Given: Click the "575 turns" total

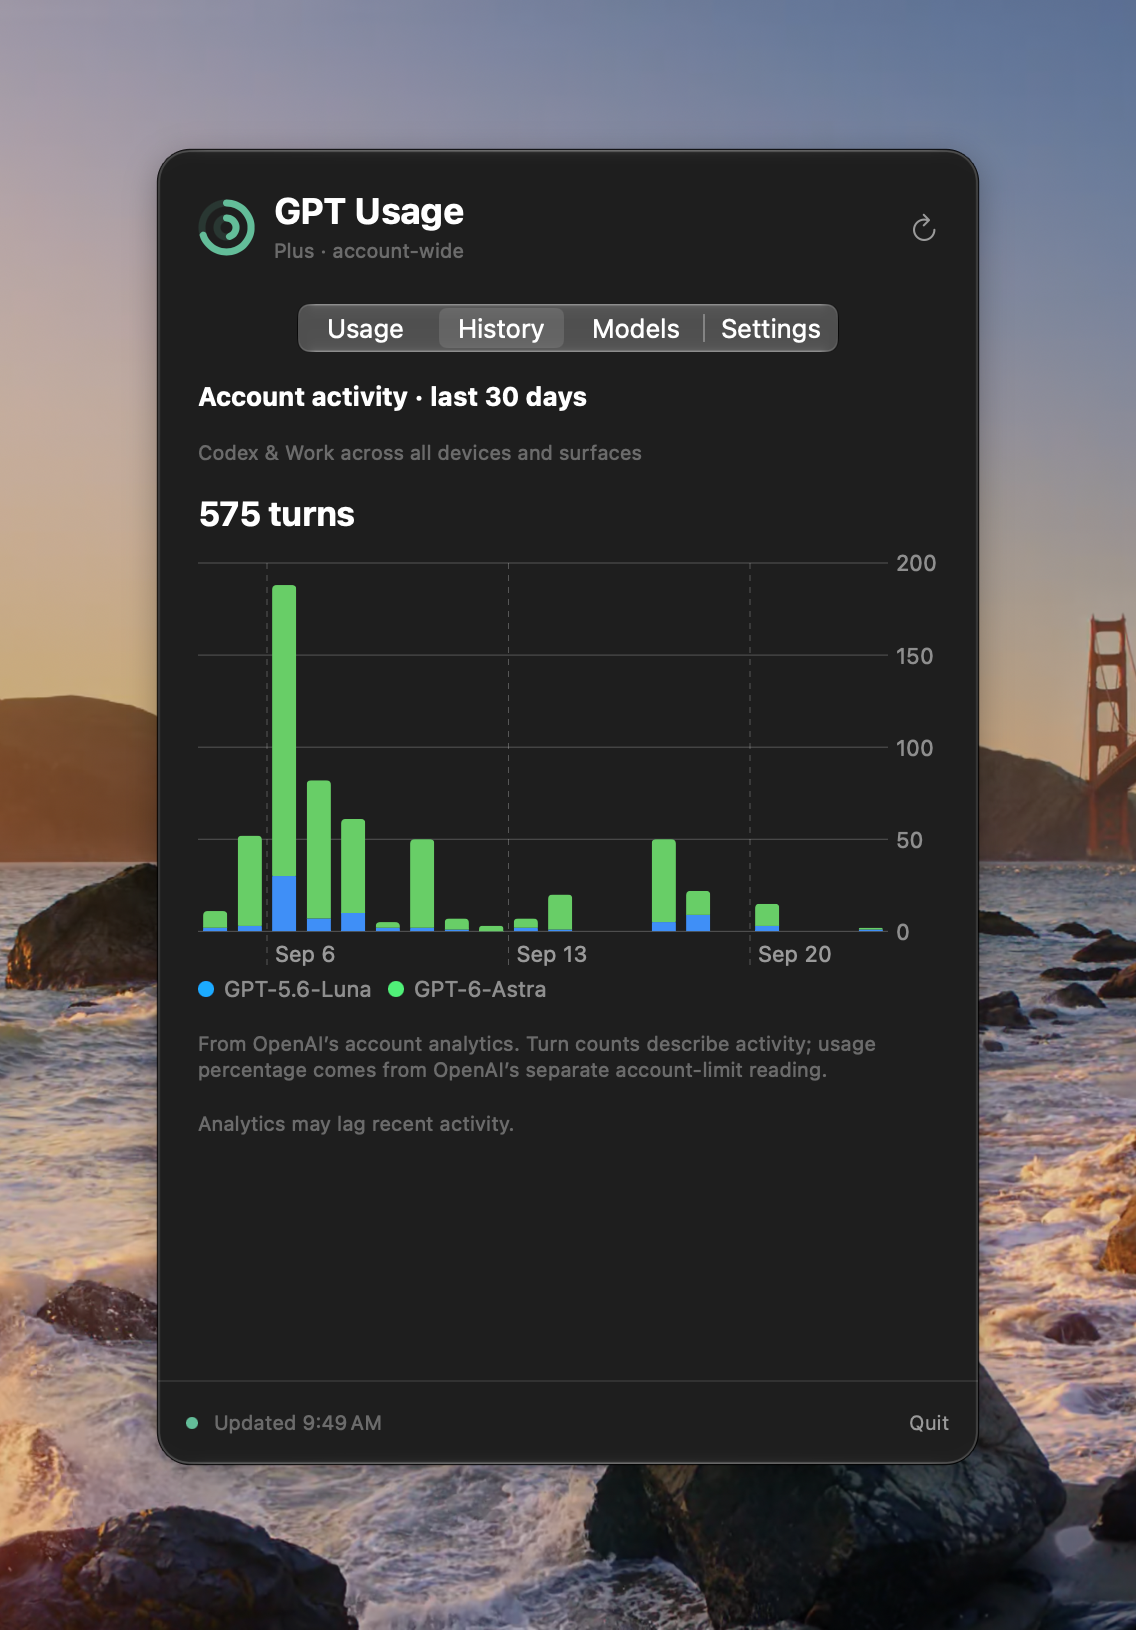Looking at the screenshot, I should tap(277, 514).
